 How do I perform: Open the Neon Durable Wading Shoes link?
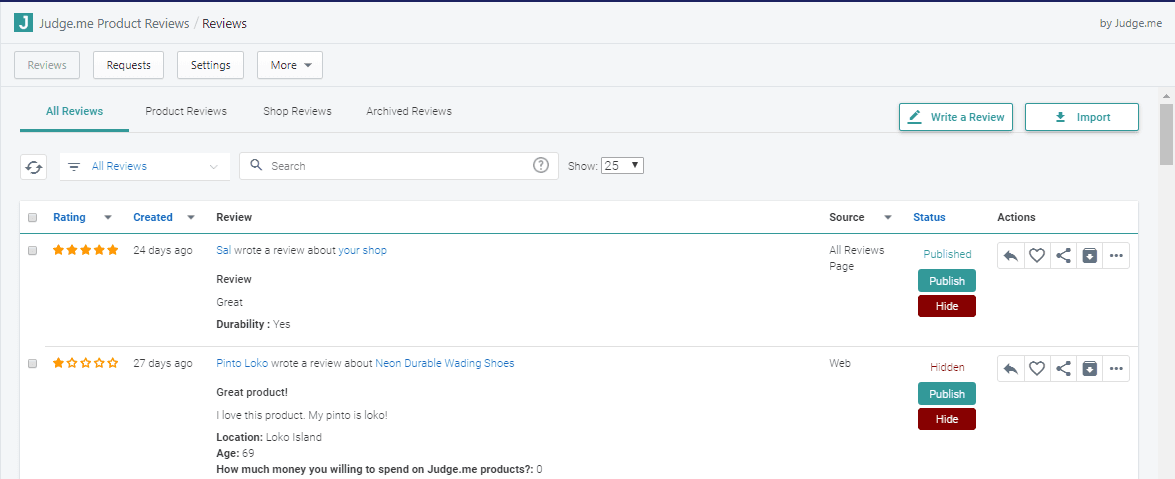(x=445, y=364)
